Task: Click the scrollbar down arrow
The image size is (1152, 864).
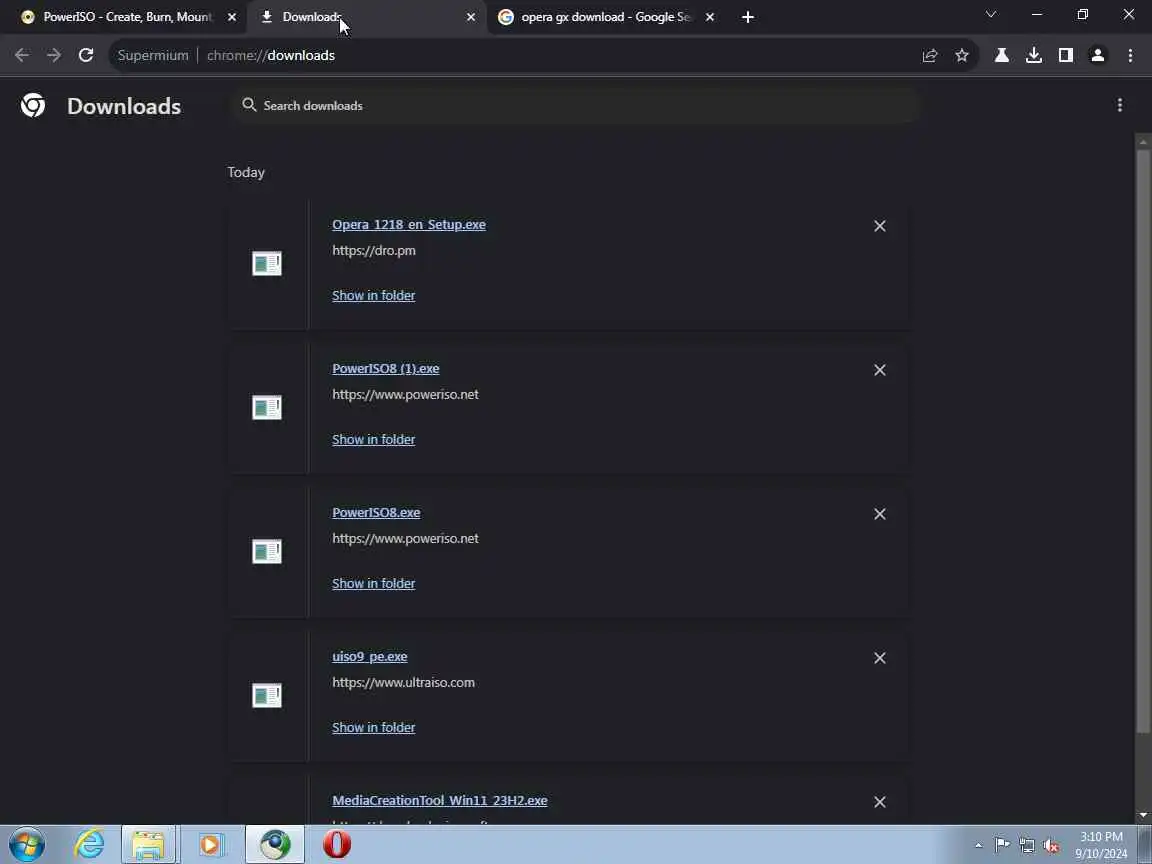Action: point(1142,816)
